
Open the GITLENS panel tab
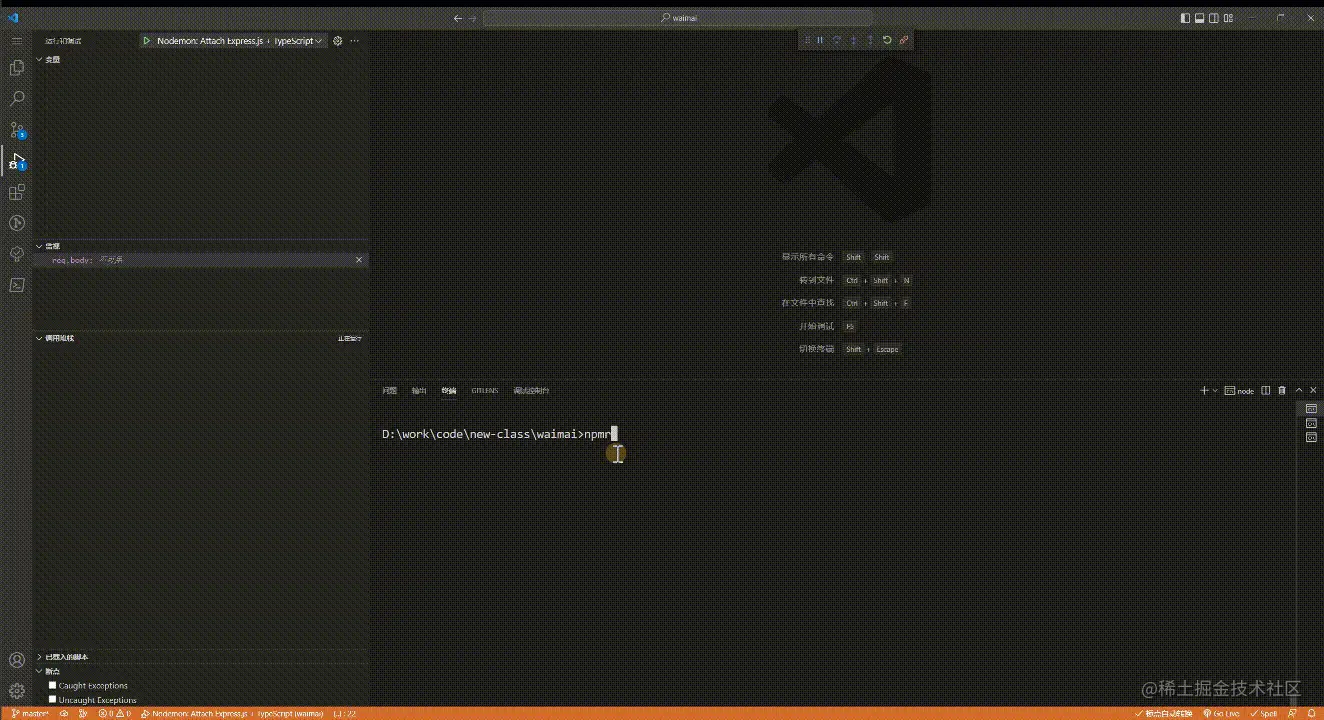(x=484, y=390)
